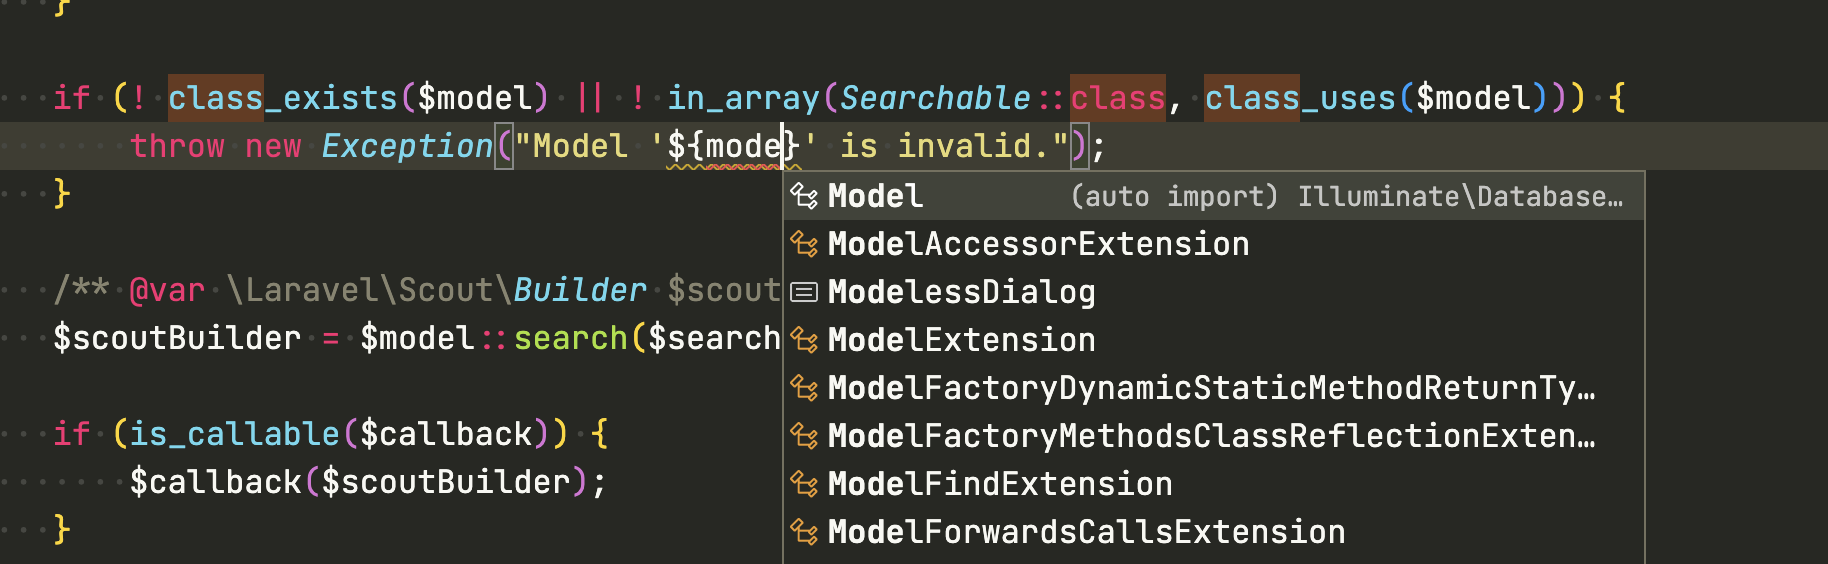Click the ModelessDialog suggestion's dialog icon
Image resolution: width=1828 pixels, height=564 pixels.
[804, 292]
